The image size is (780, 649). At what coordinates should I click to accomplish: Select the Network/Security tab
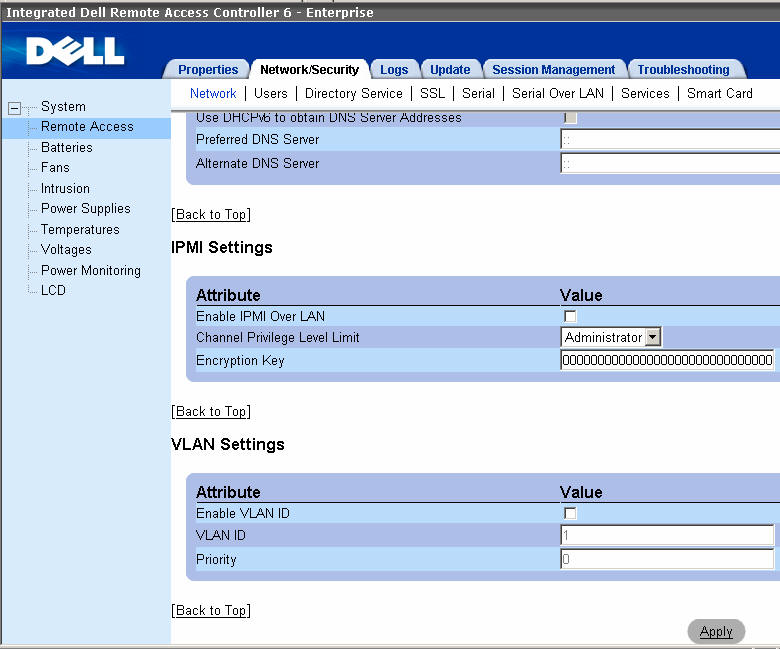pyautogui.click(x=309, y=70)
